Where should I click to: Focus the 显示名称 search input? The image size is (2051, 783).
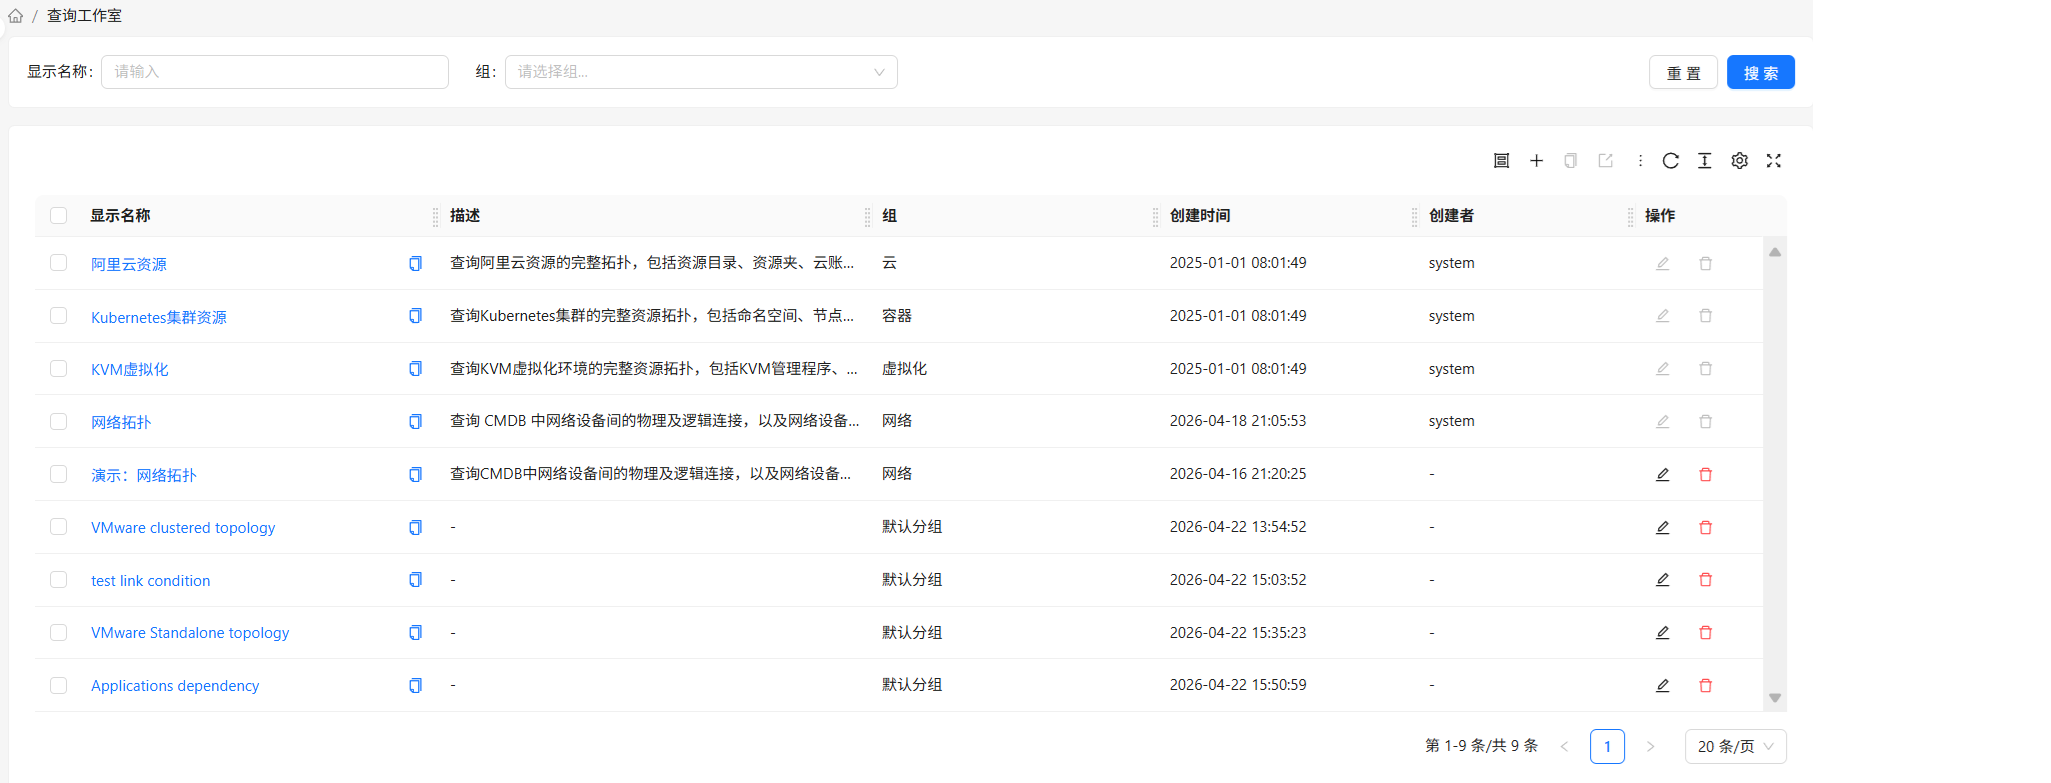(x=275, y=72)
